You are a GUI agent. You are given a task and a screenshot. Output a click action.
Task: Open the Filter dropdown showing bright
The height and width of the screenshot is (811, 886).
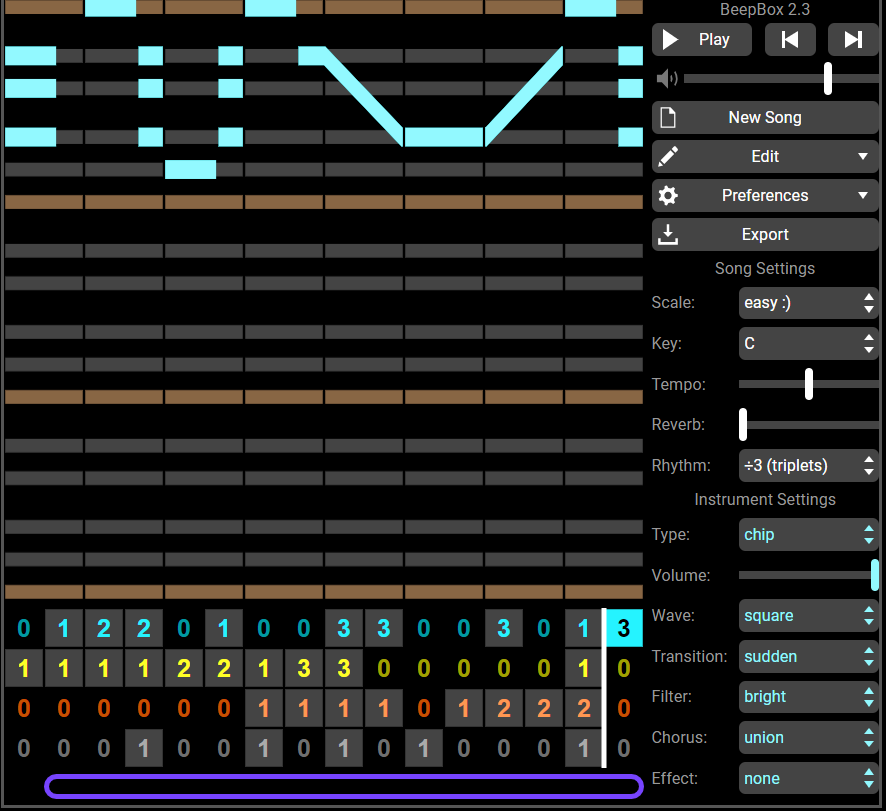coord(808,697)
